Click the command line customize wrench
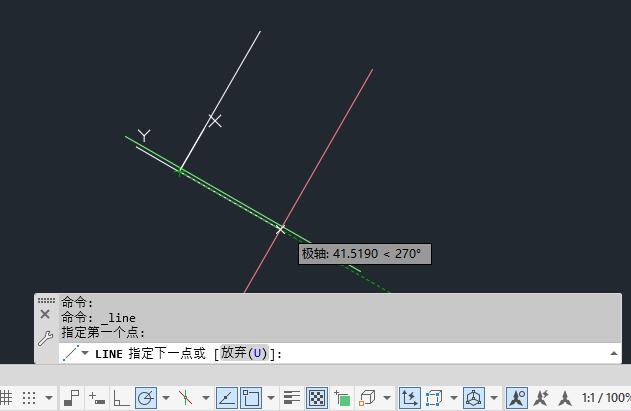 [45, 339]
